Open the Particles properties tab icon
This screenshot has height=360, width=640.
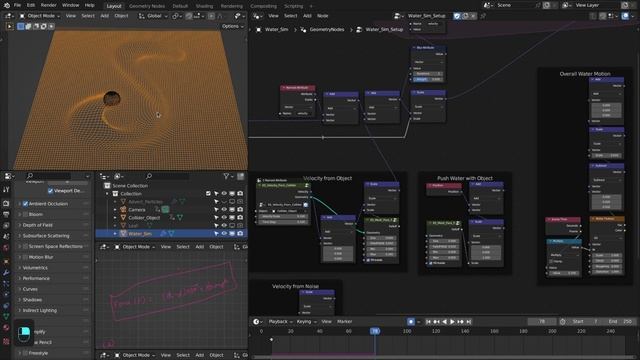coord(6,283)
